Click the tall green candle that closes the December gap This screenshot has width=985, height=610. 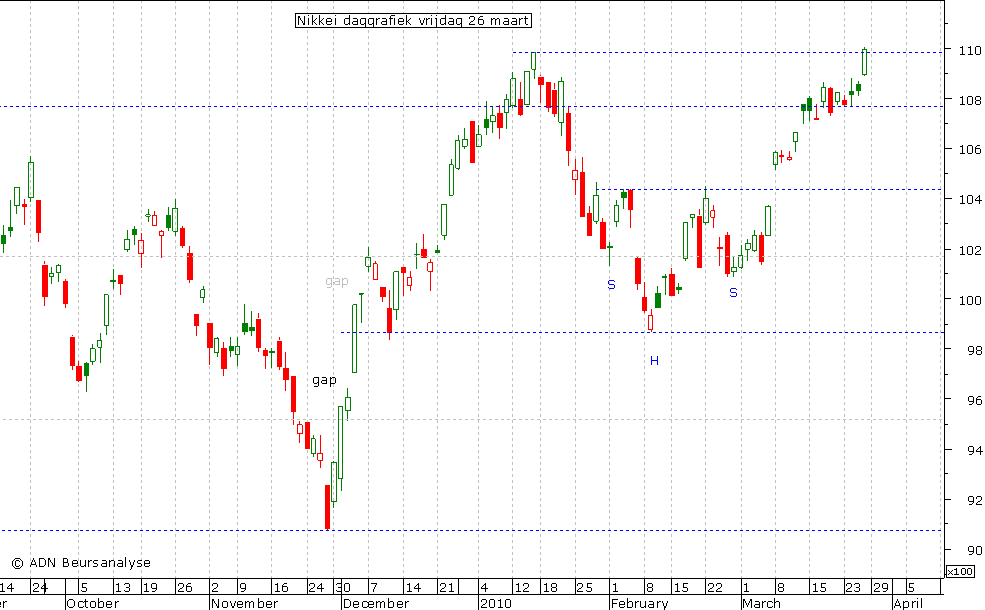(x=354, y=338)
